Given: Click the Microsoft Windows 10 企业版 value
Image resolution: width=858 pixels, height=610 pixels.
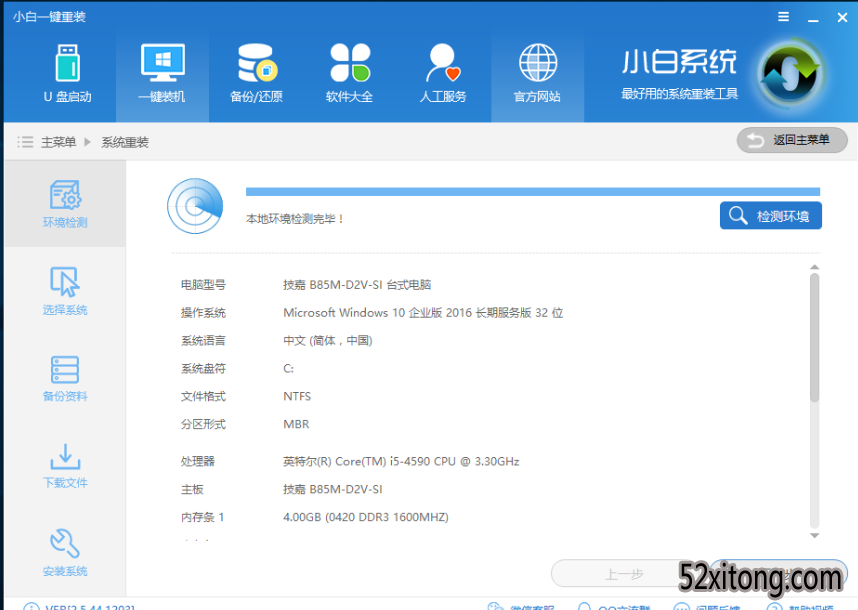Looking at the screenshot, I should (423, 312).
